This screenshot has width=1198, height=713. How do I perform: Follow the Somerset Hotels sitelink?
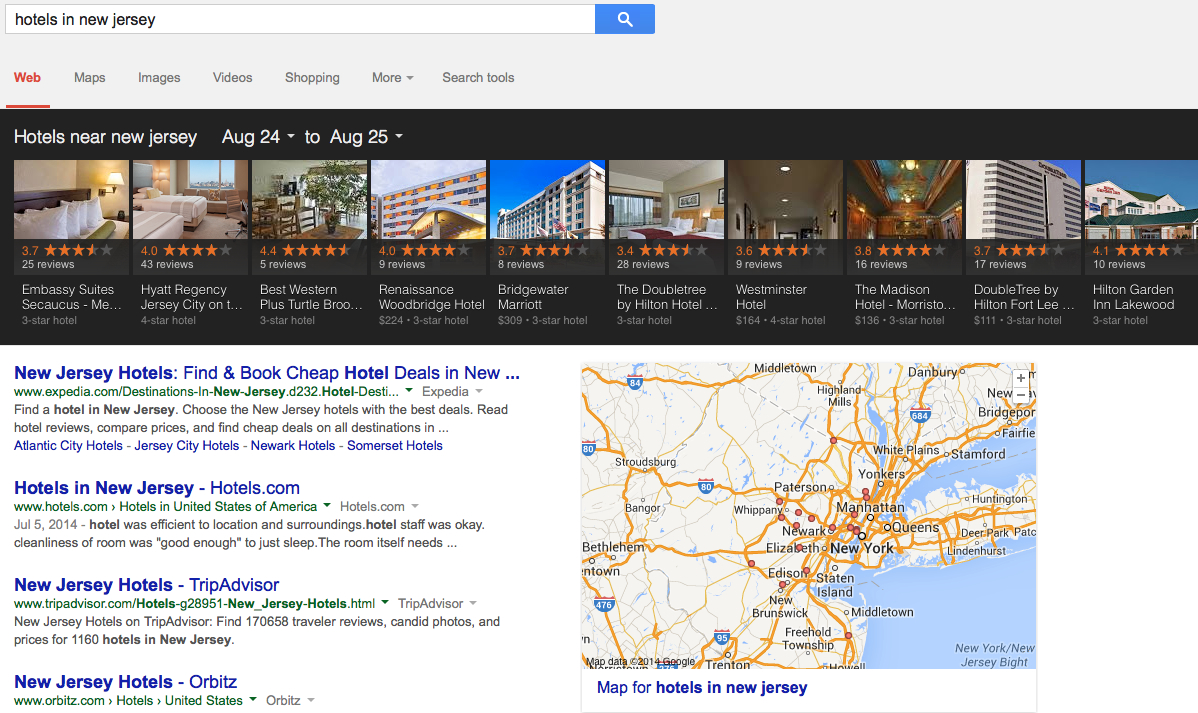point(395,446)
